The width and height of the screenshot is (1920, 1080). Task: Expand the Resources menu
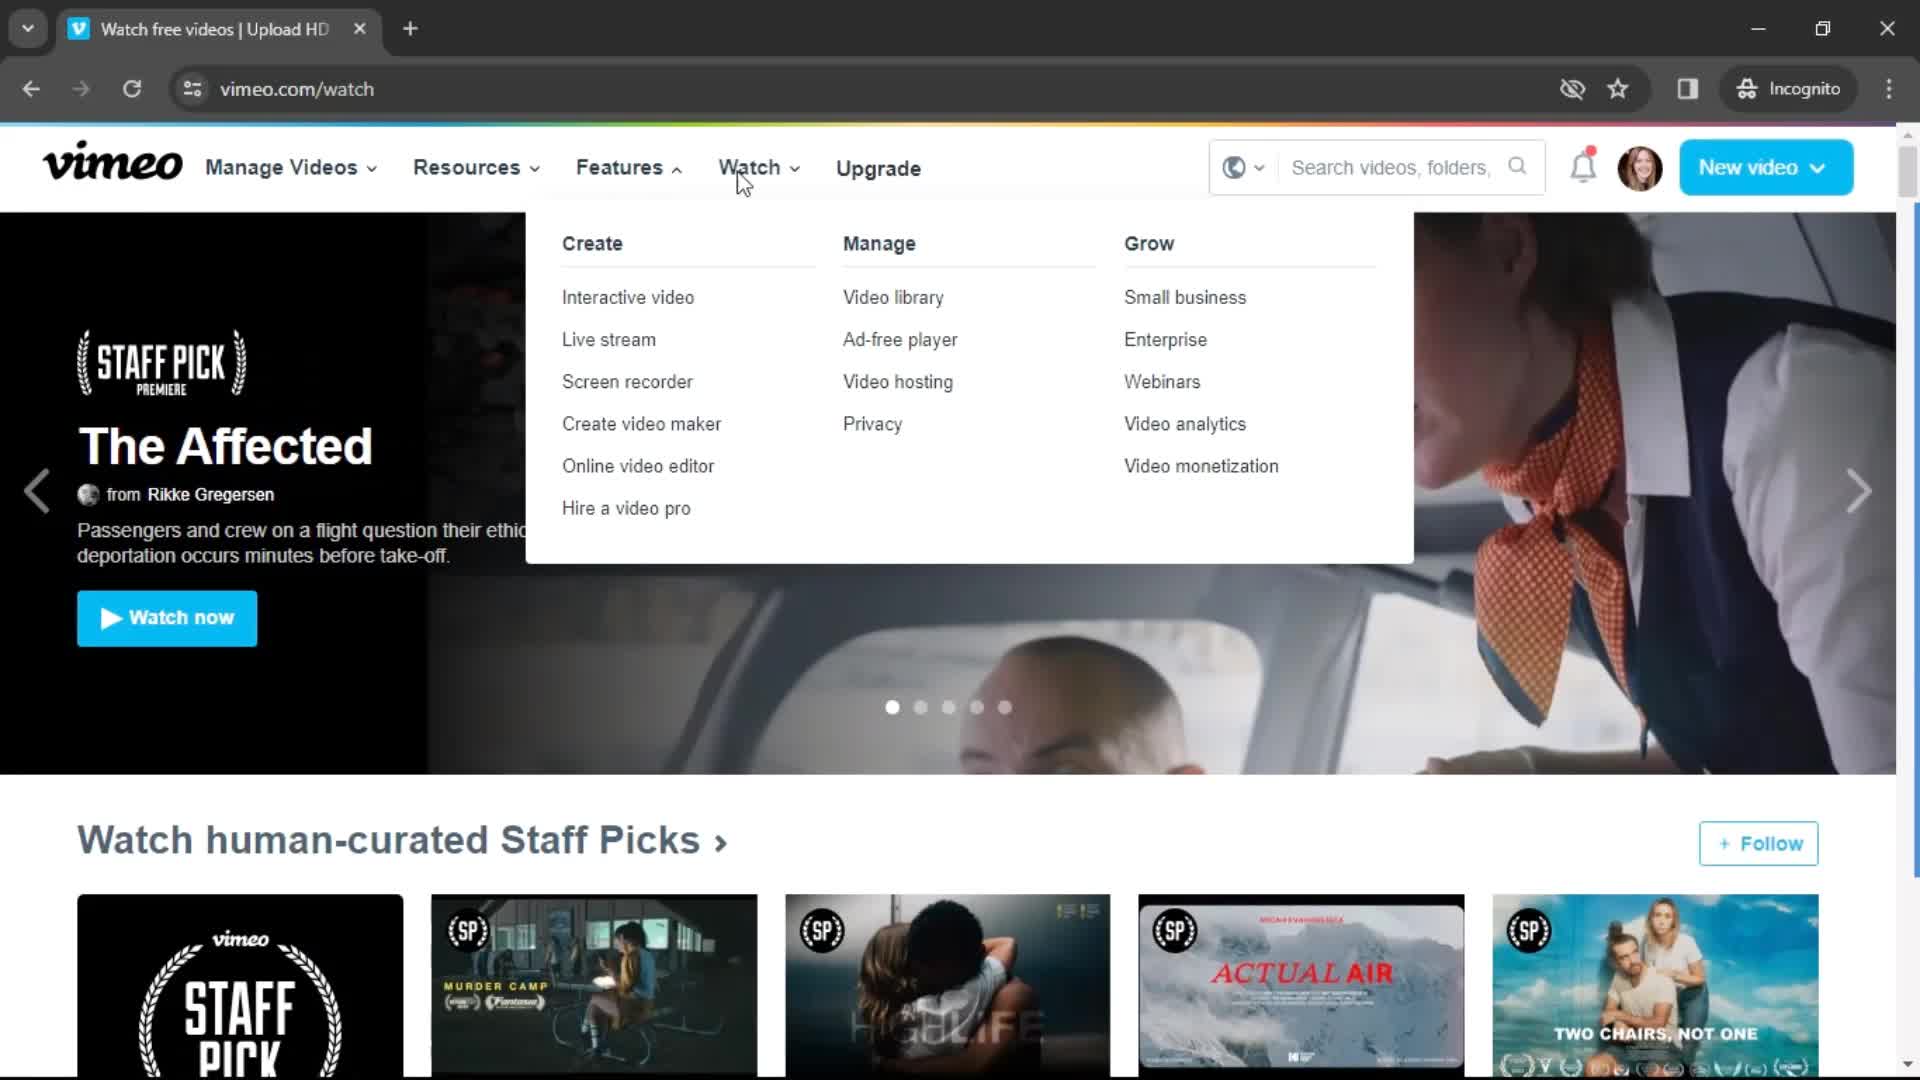pyautogui.click(x=476, y=168)
